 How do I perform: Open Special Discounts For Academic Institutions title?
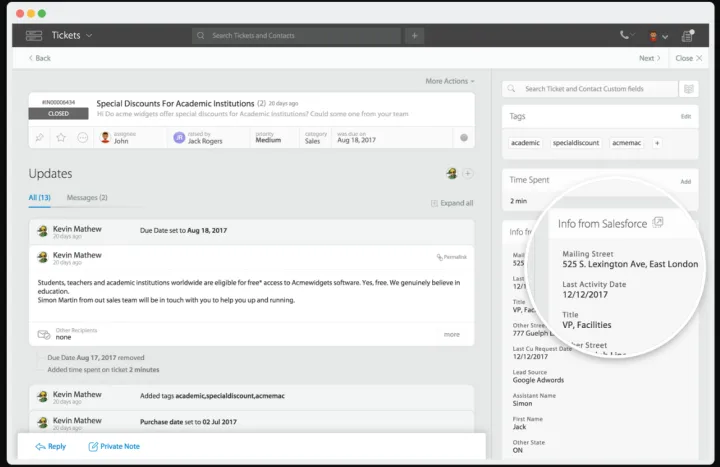pyautogui.click(x=175, y=103)
